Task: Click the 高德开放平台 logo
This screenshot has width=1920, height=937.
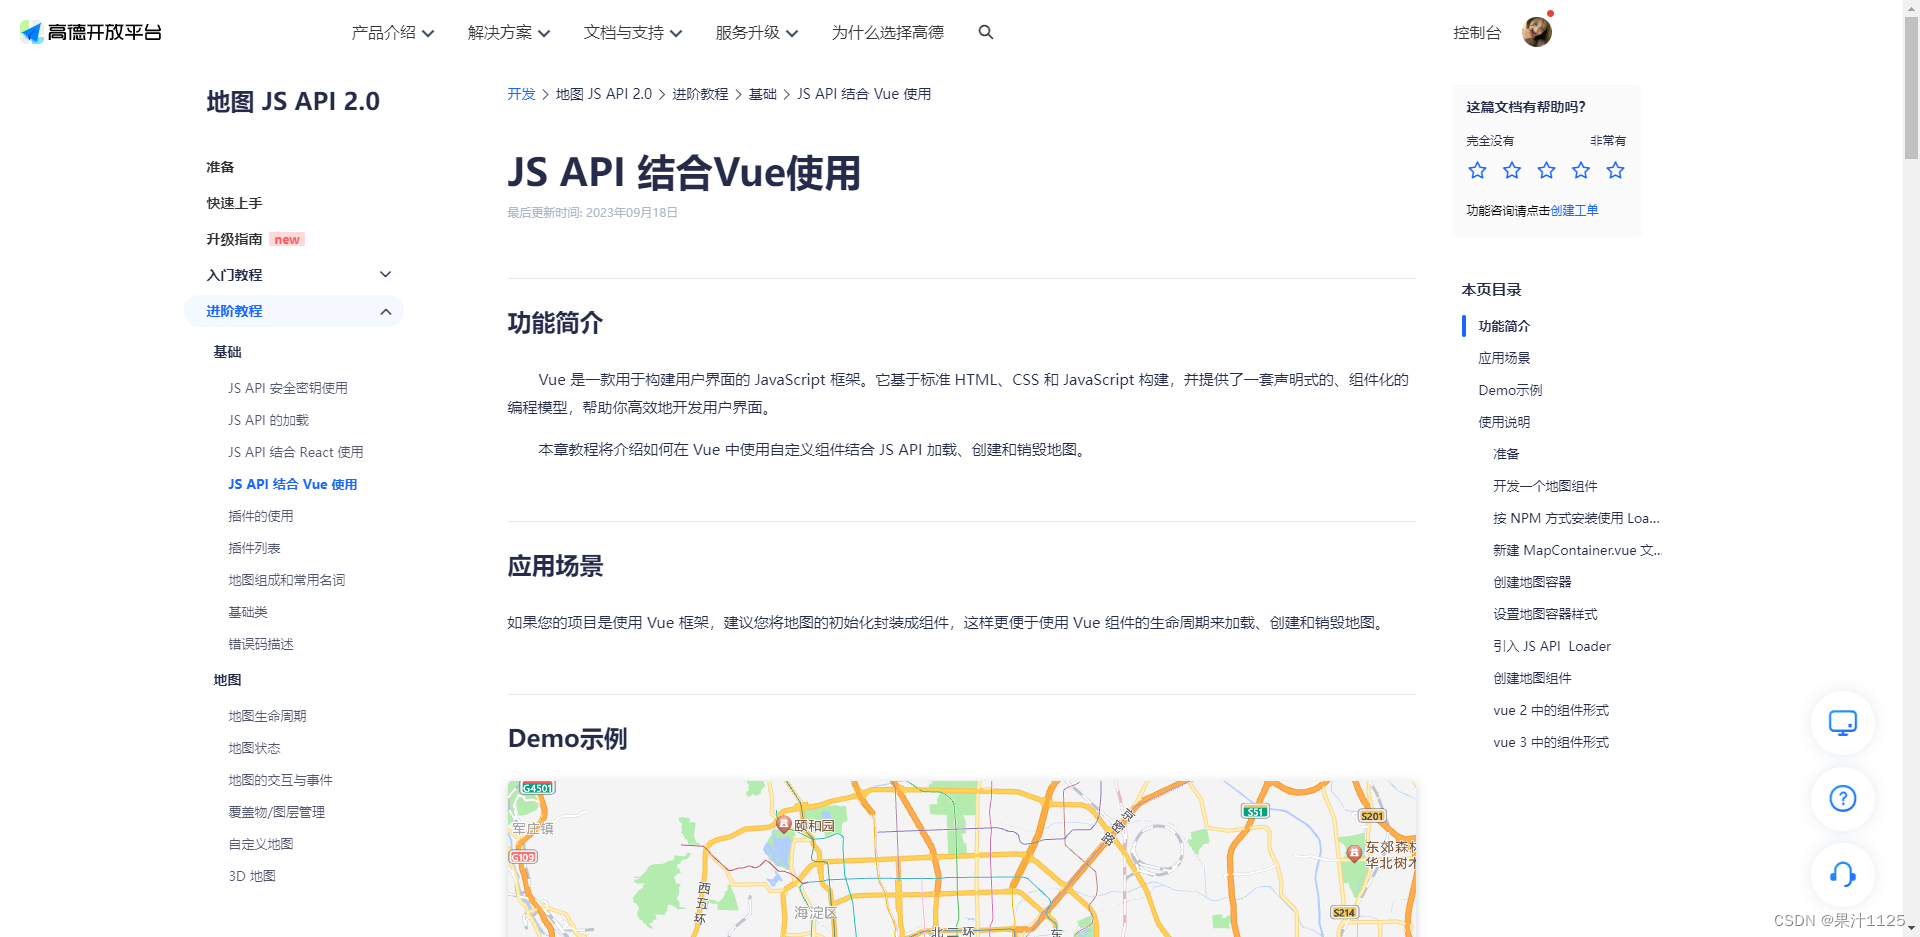Action: click(x=91, y=32)
